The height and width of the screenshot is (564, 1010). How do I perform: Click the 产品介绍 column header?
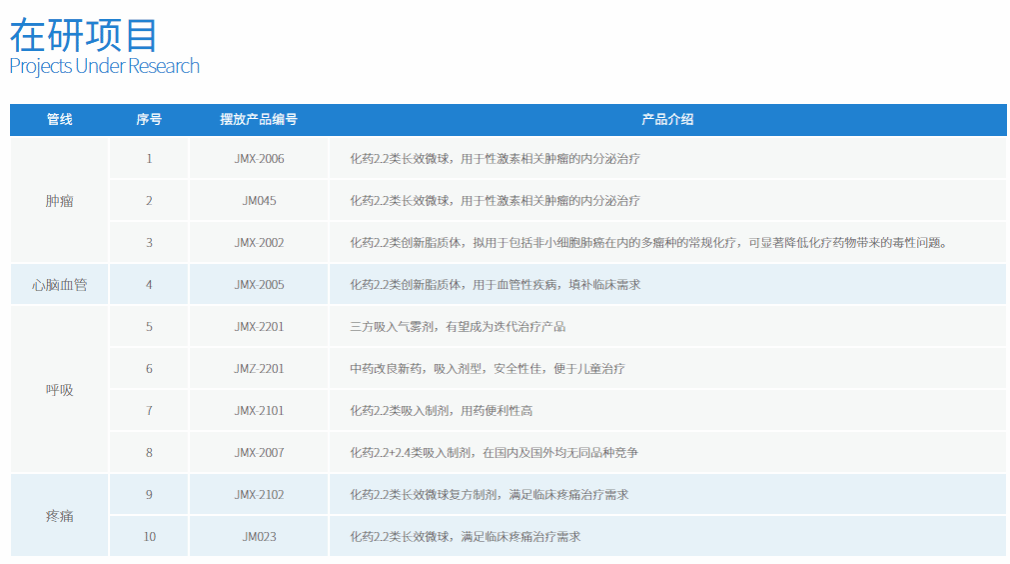click(x=667, y=119)
